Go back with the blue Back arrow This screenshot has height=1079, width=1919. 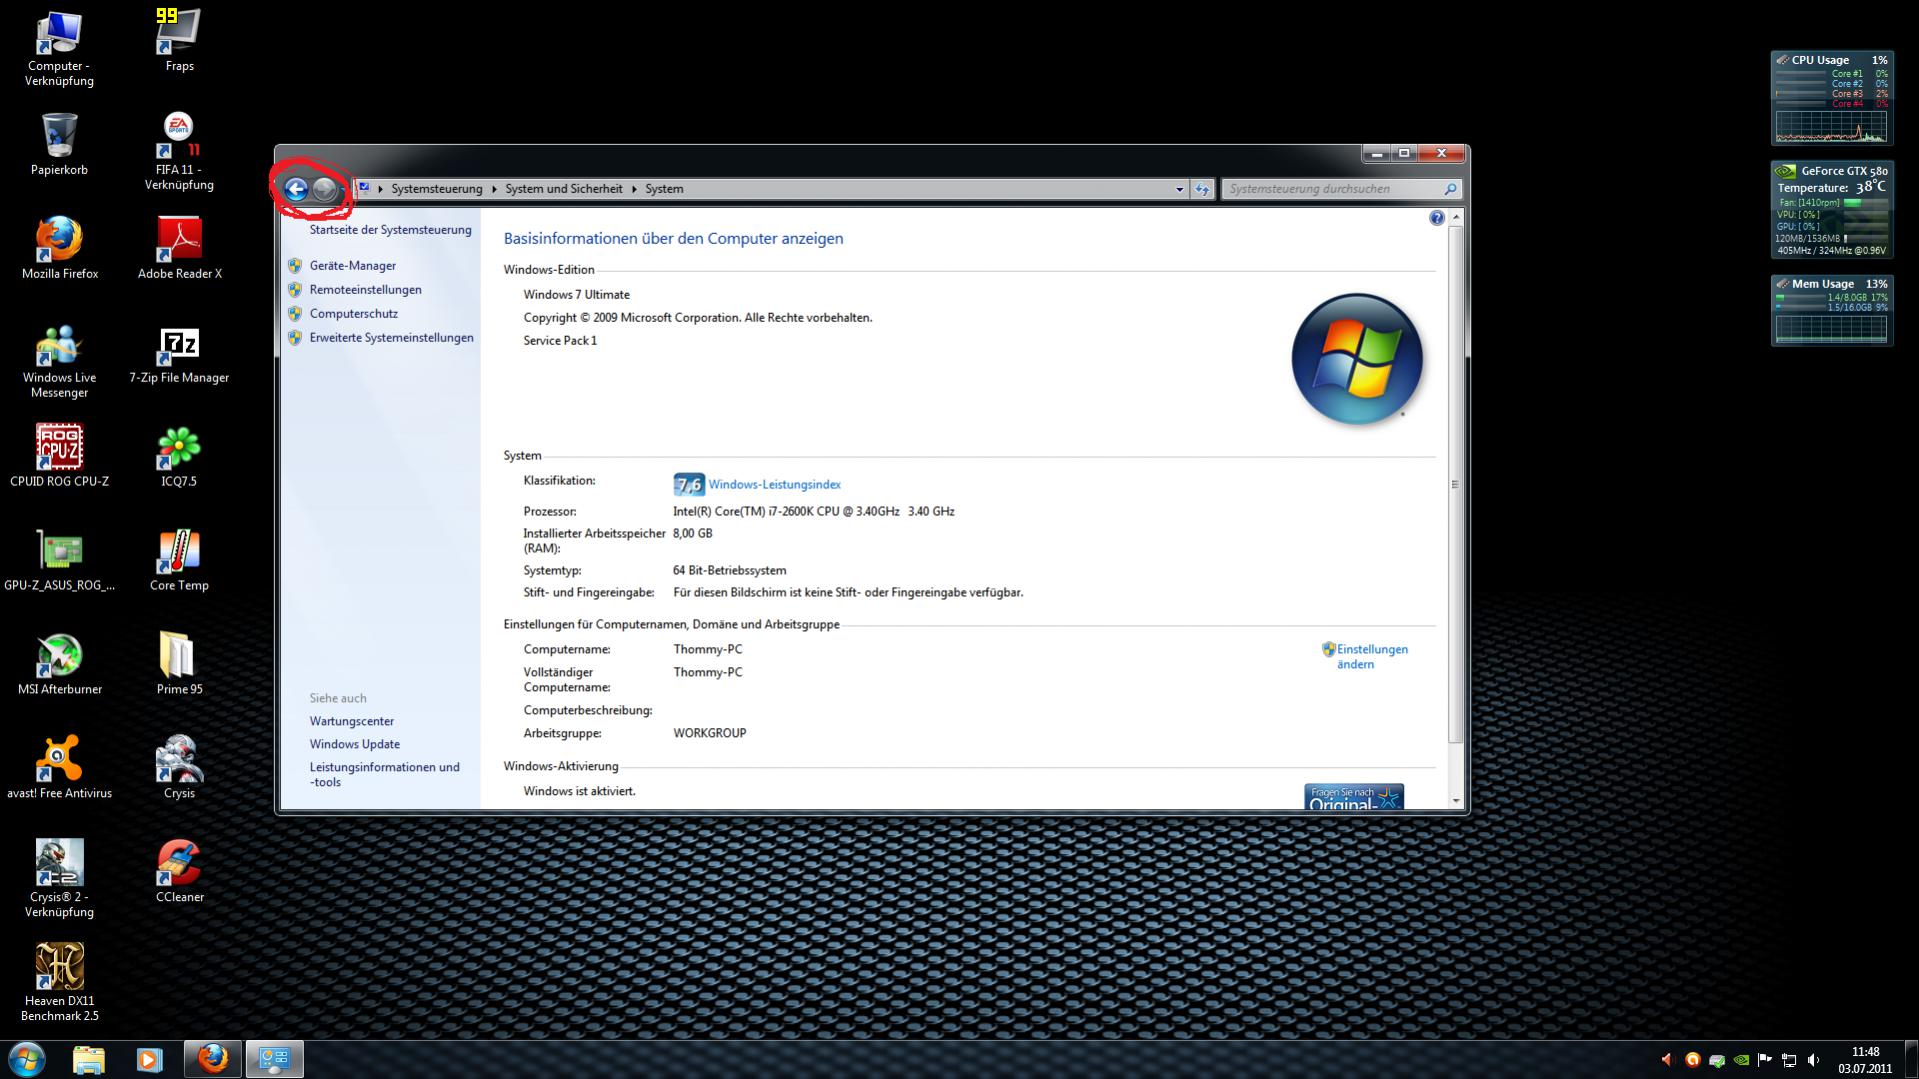tap(296, 189)
